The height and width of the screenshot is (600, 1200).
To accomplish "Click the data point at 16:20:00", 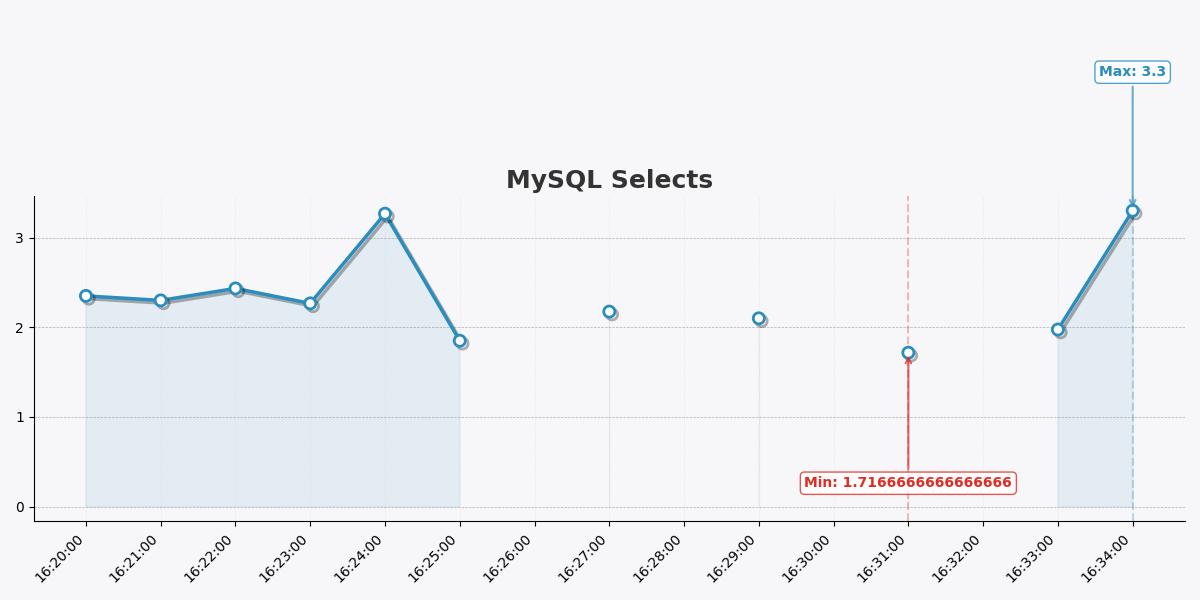I will 86,296.
